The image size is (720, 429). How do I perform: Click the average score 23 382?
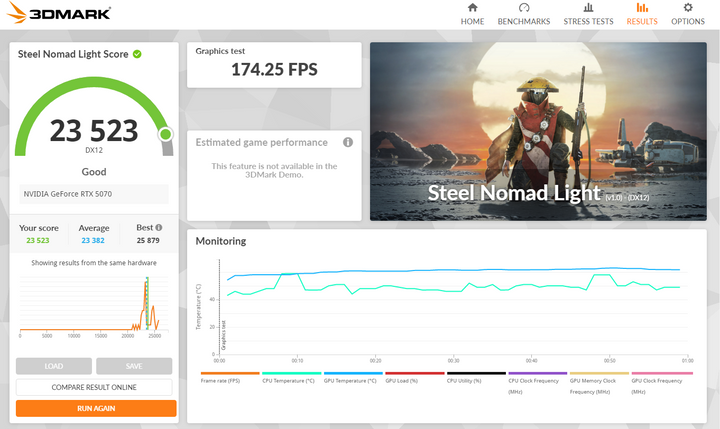[x=93, y=240]
